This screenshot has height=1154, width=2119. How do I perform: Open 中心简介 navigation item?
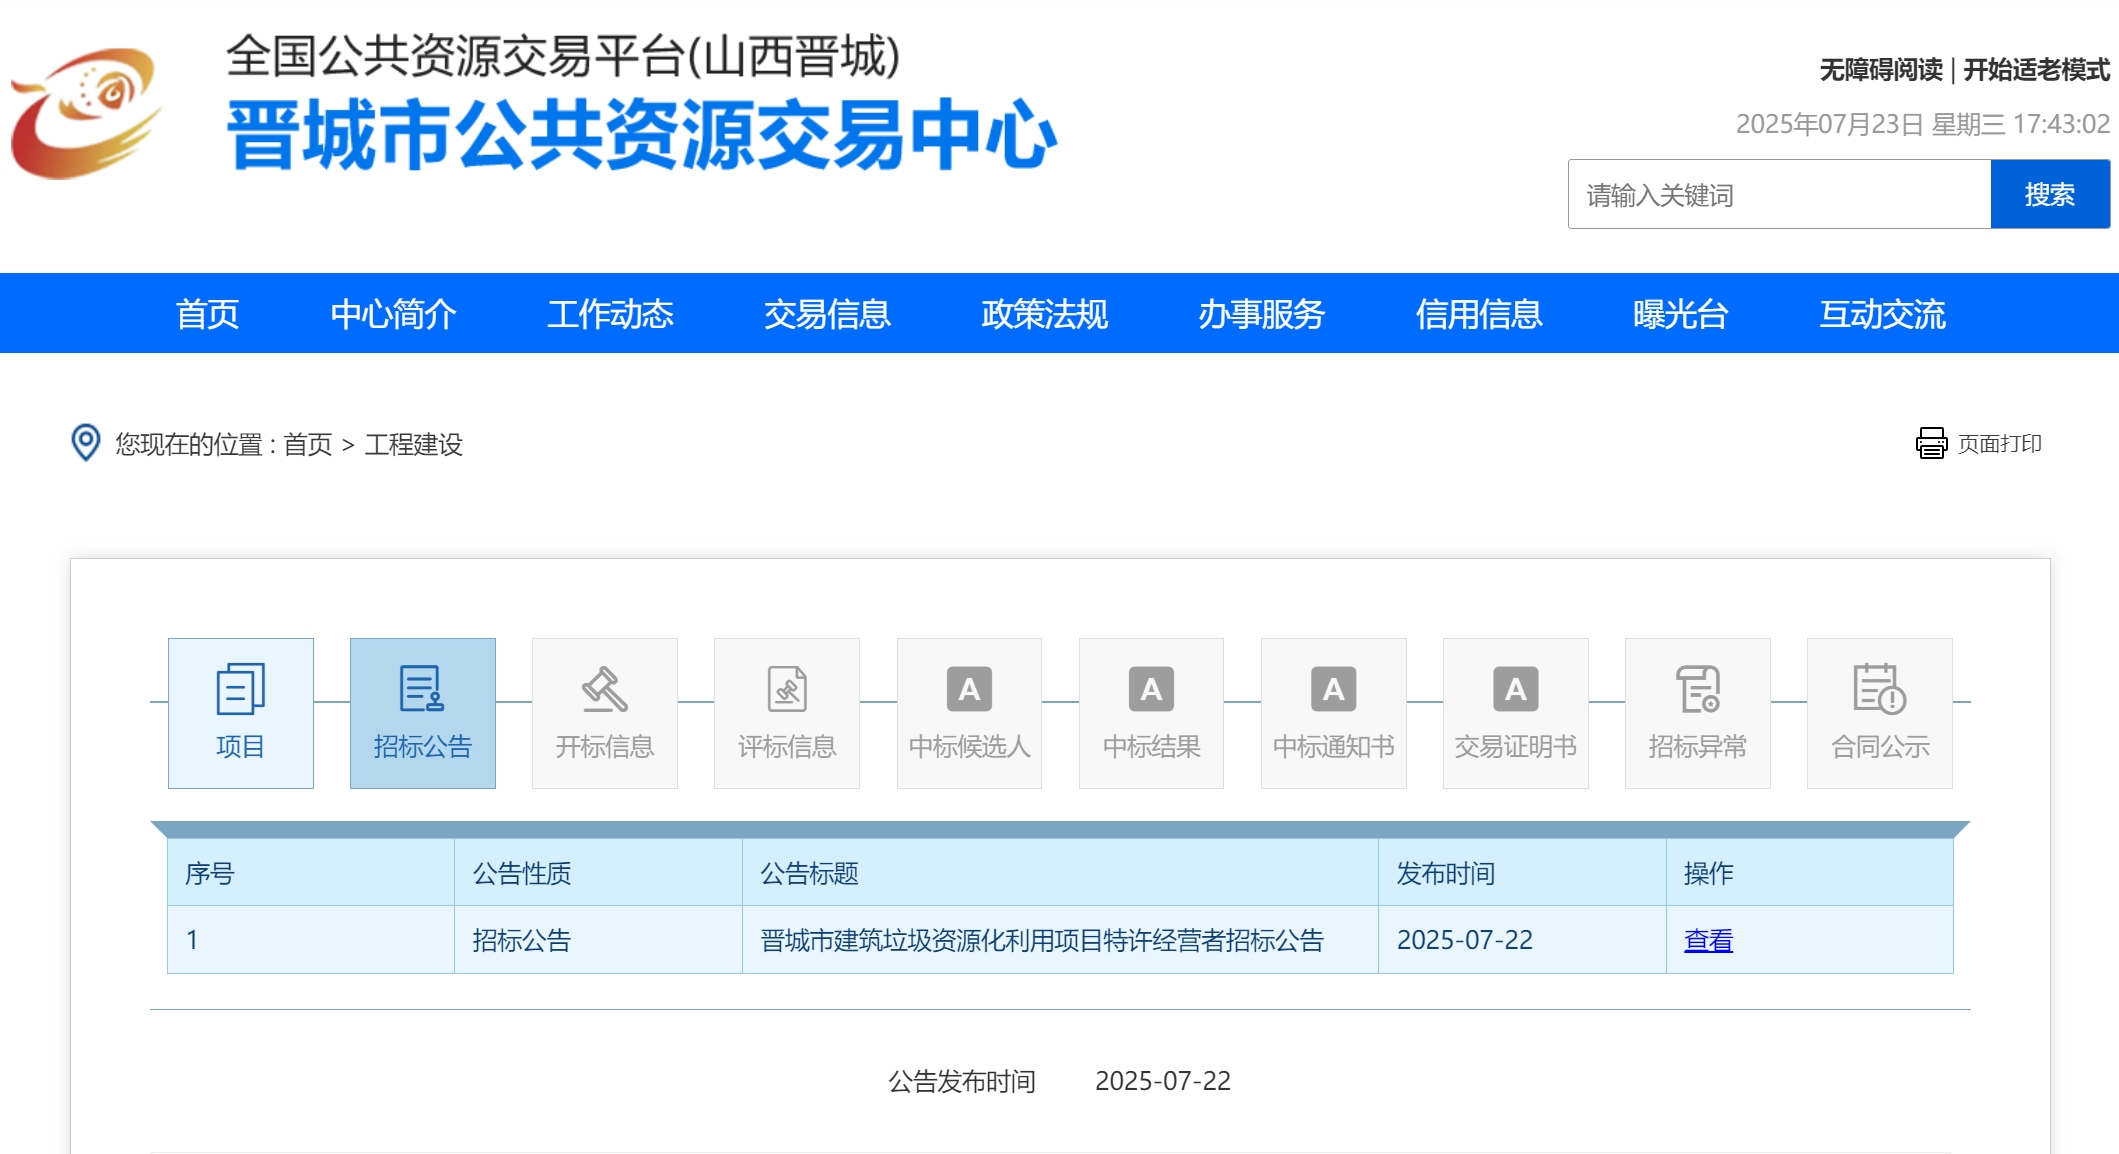(x=393, y=314)
